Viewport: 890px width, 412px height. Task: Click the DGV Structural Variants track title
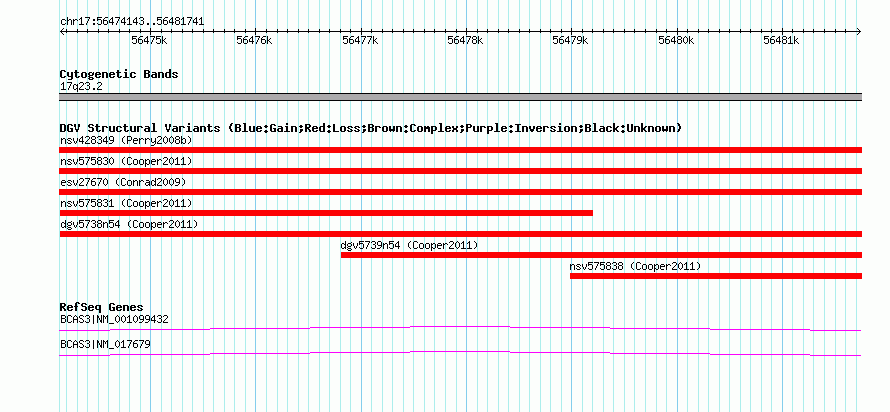point(371,128)
